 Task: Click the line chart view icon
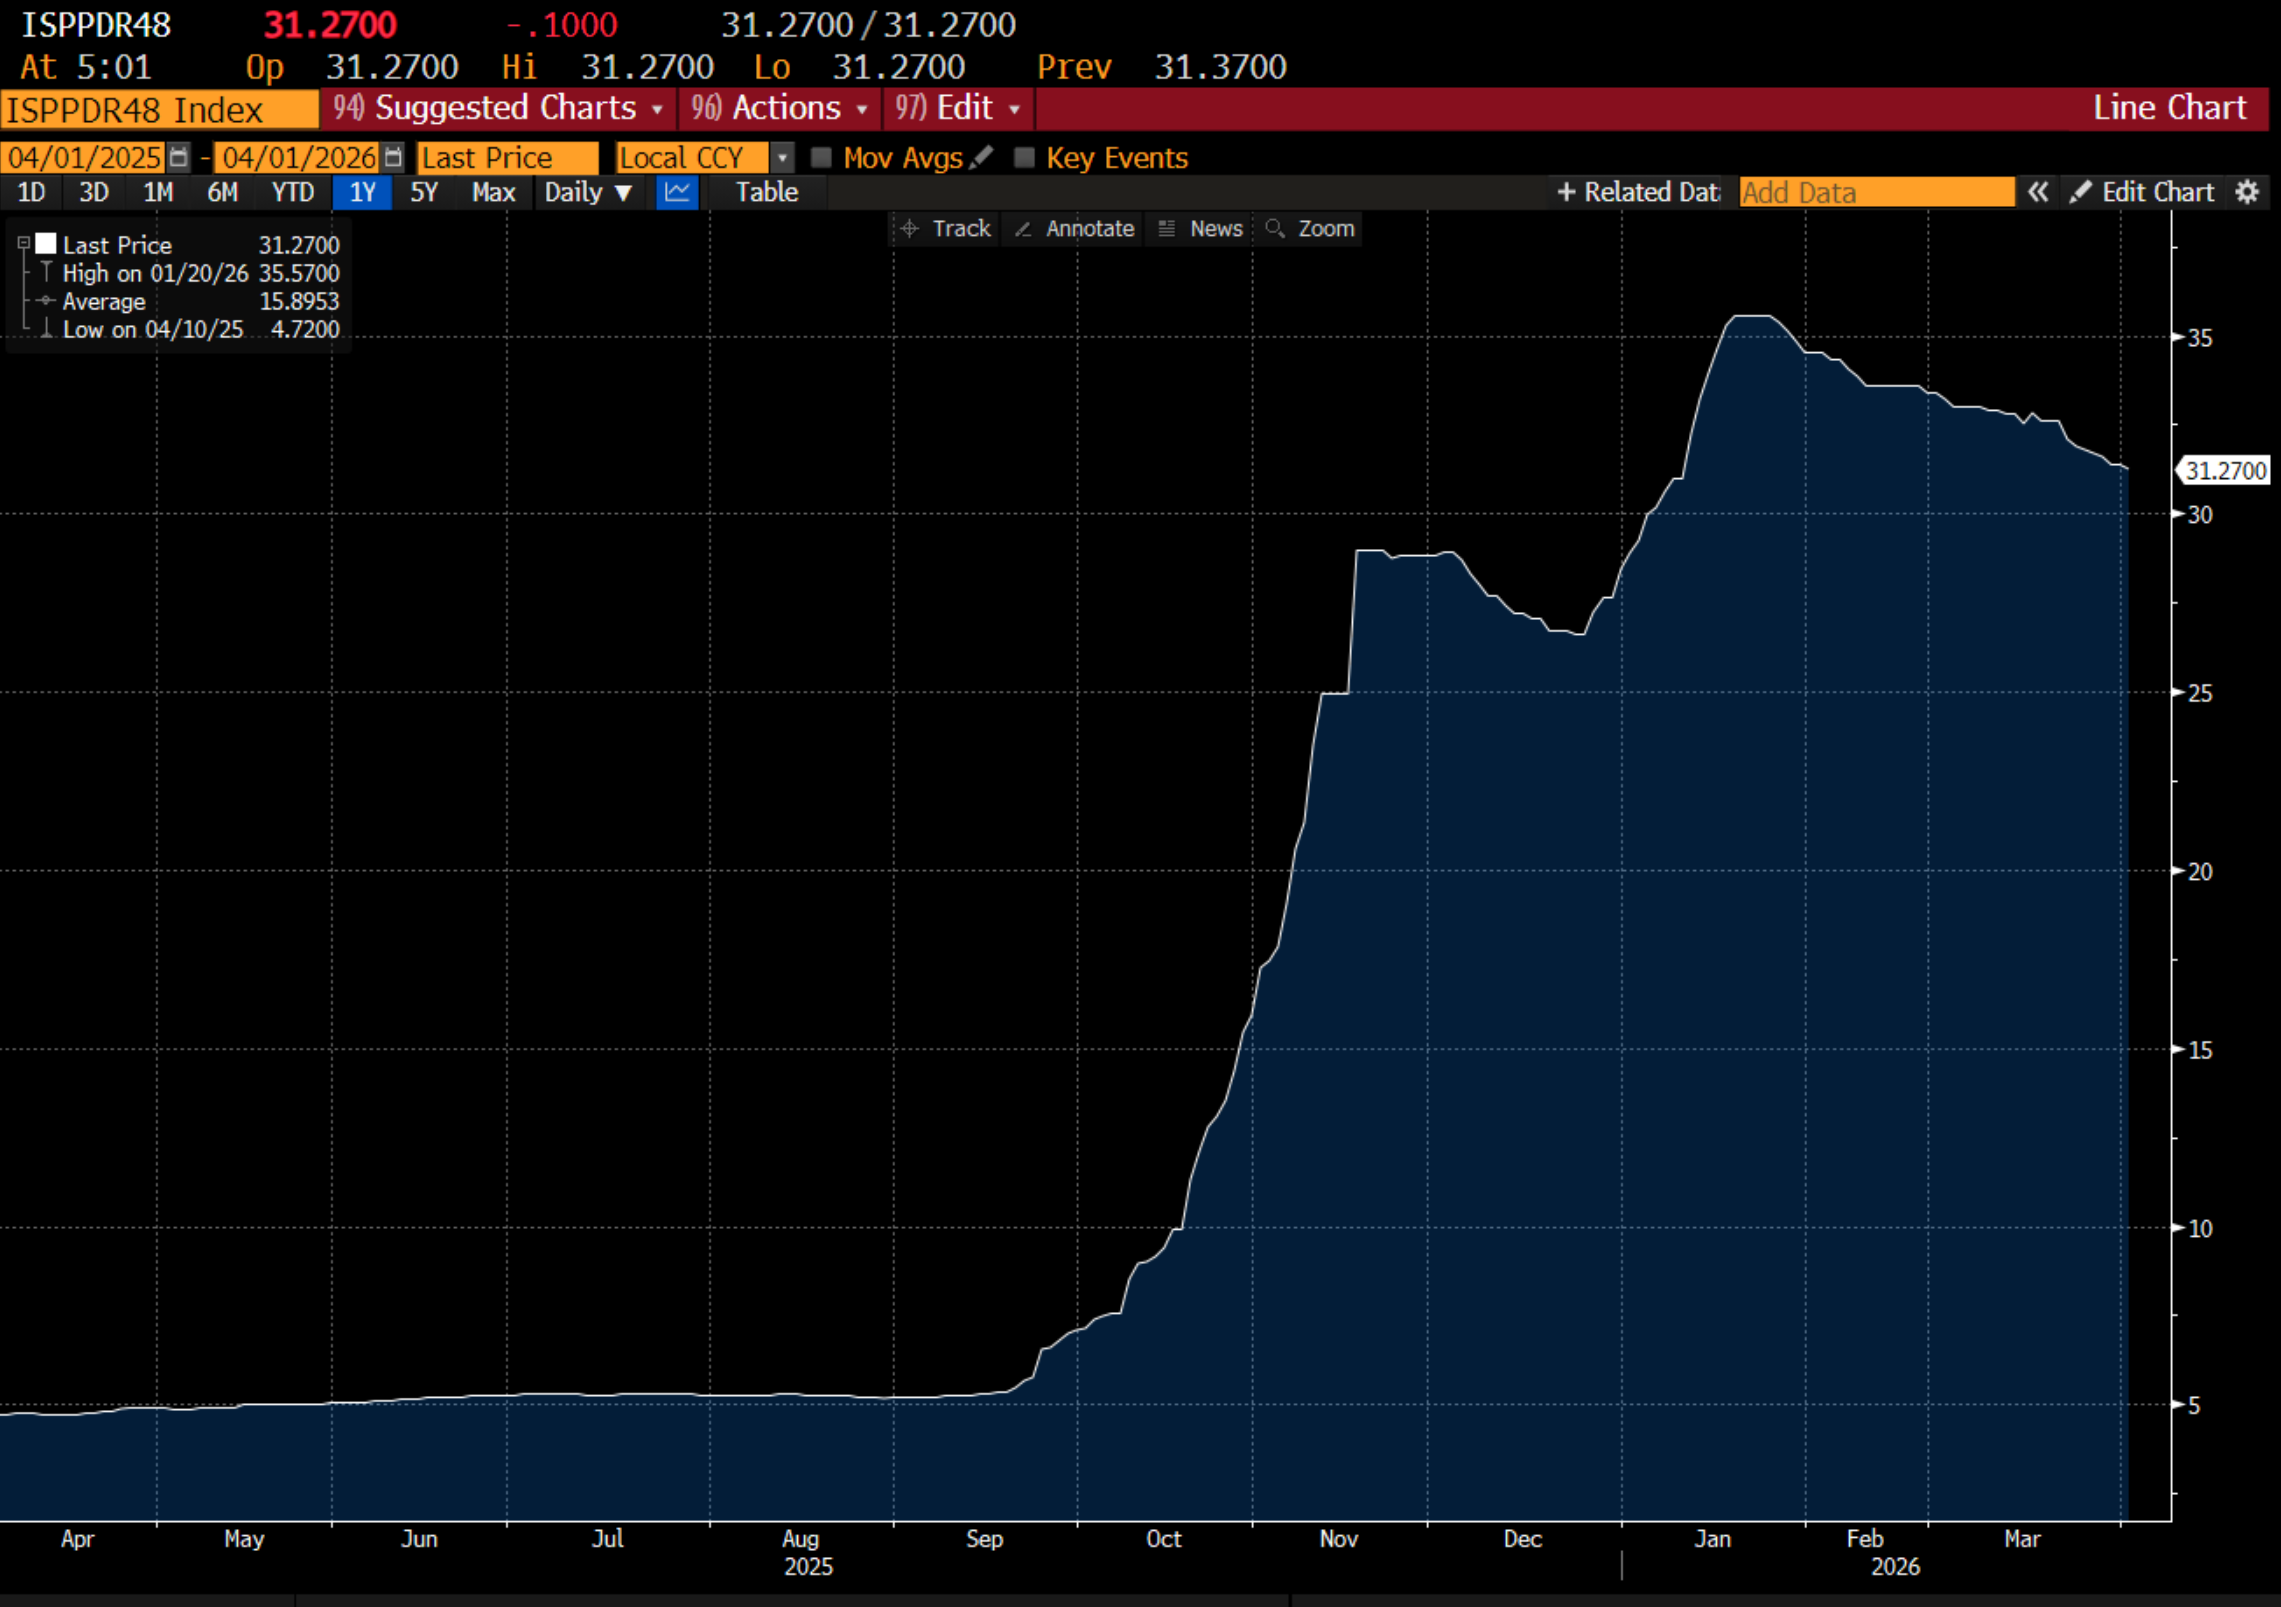(x=677, y=192)
